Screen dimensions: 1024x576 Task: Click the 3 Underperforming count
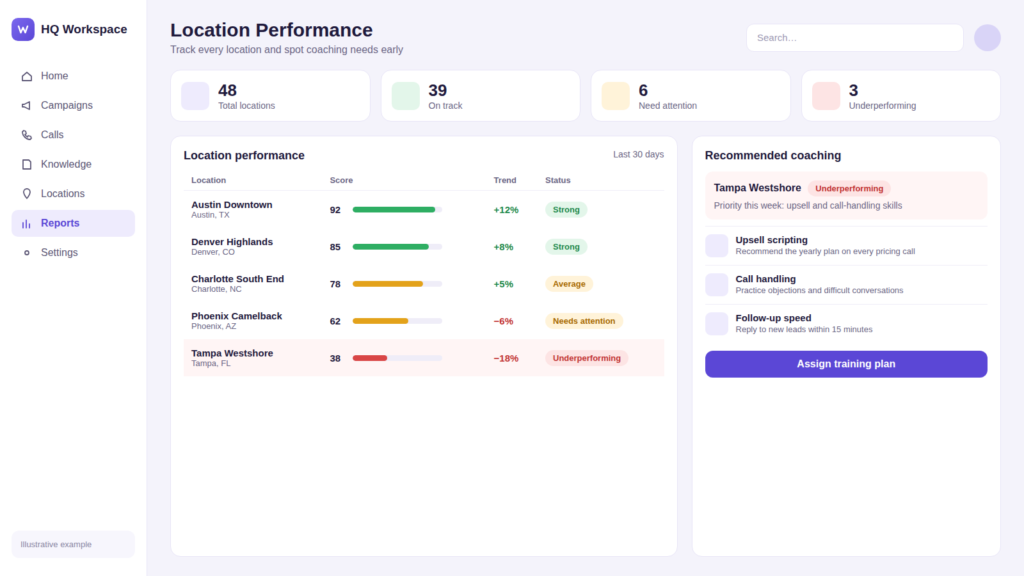coord(854,90)
